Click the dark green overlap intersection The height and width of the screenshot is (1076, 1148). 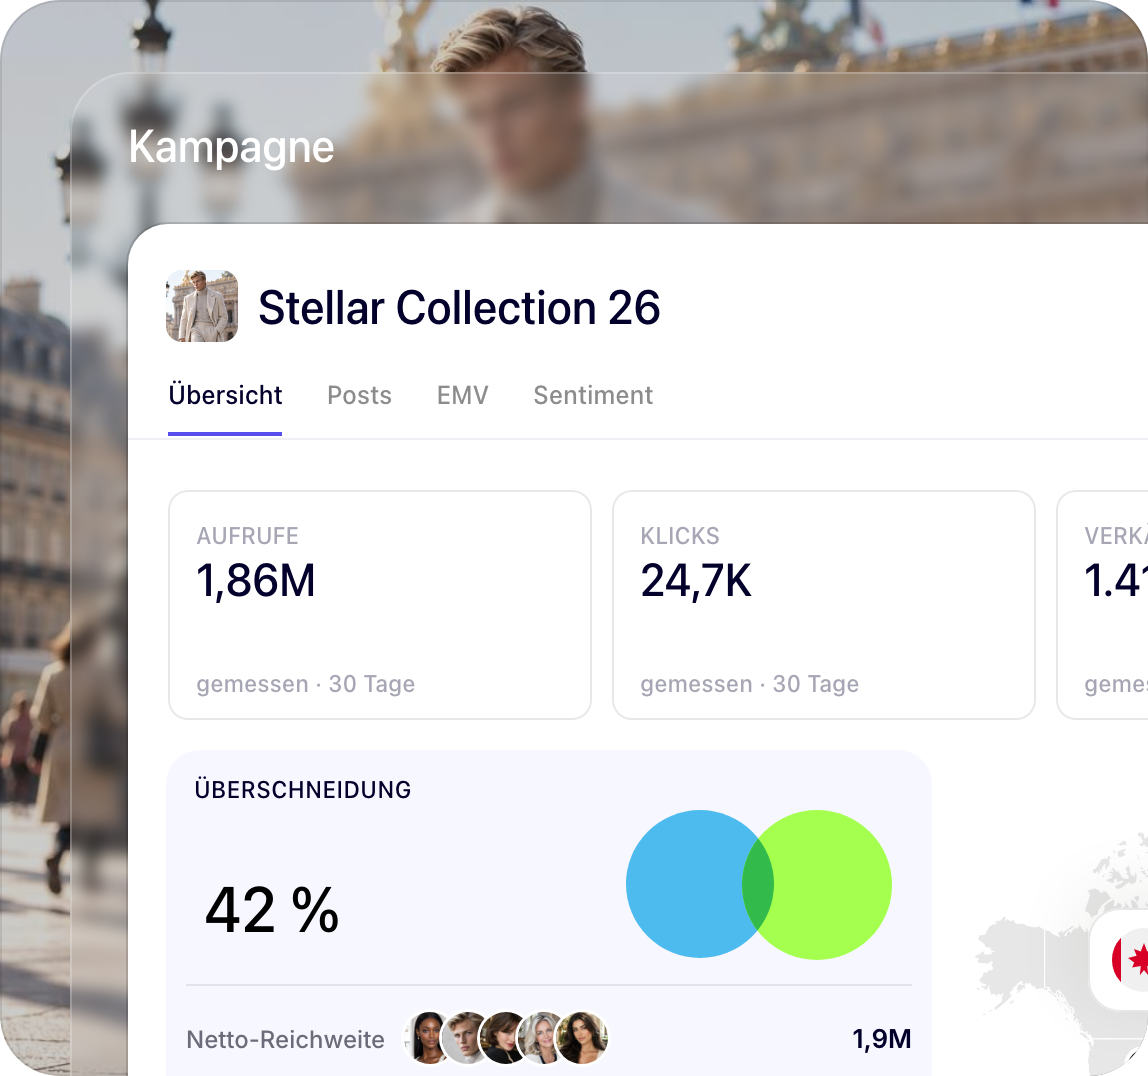click(x=758, y=884)
